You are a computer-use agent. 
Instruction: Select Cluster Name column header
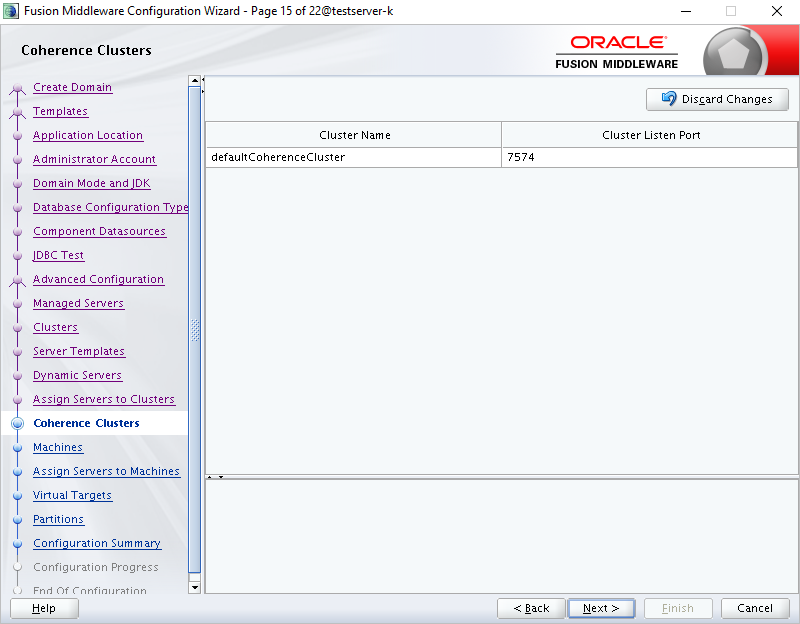pos(354,135)
